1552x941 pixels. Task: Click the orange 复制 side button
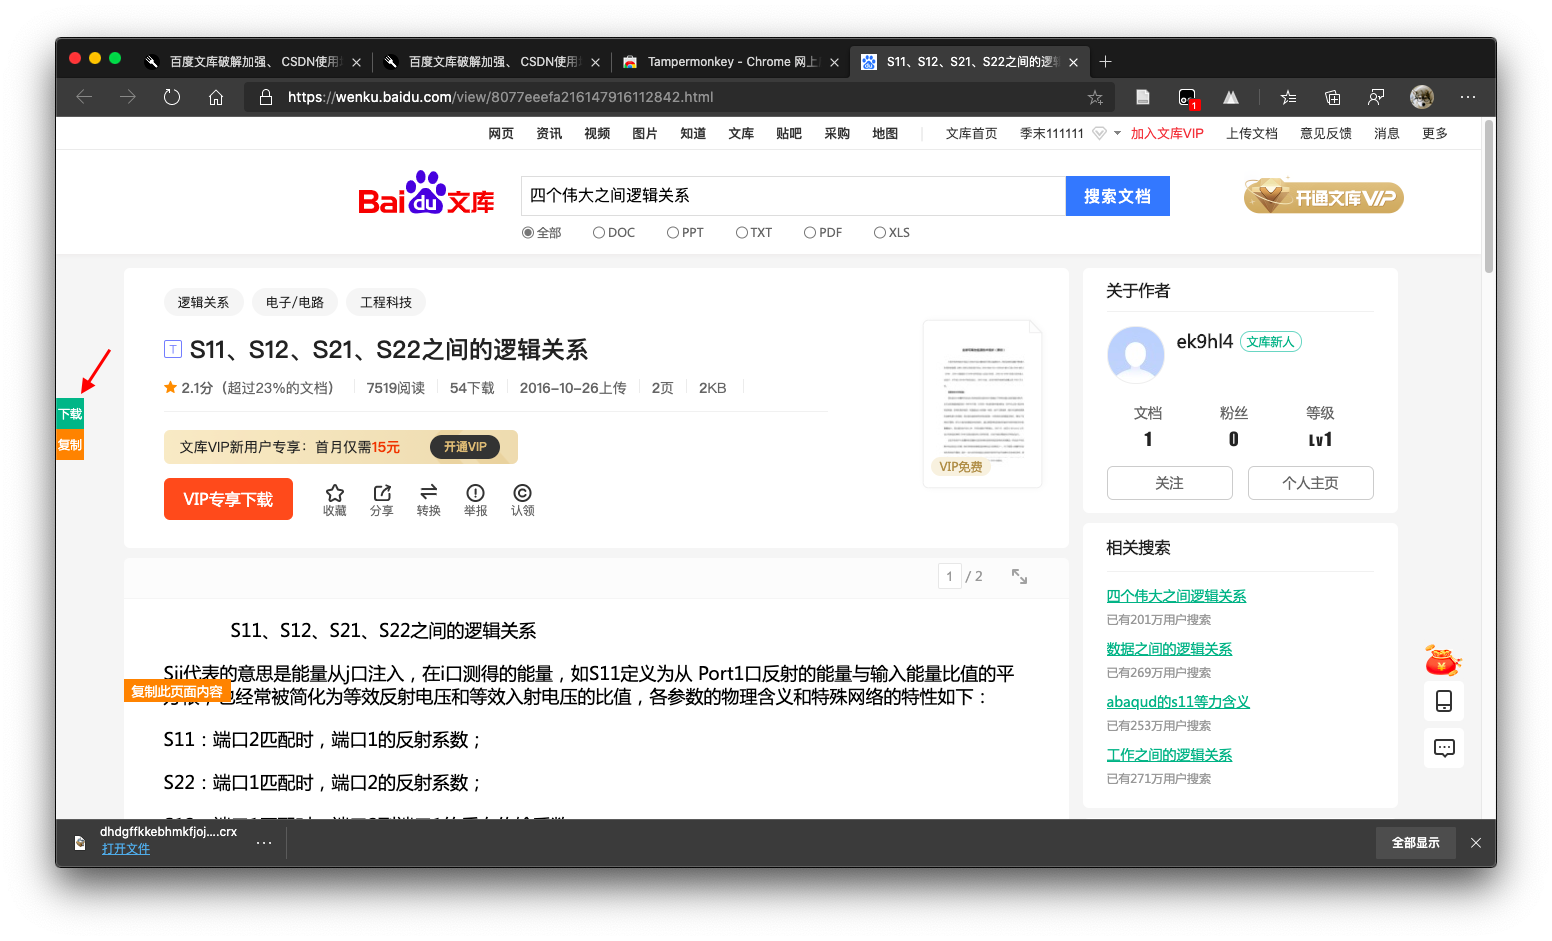click(x=70, y=445)
